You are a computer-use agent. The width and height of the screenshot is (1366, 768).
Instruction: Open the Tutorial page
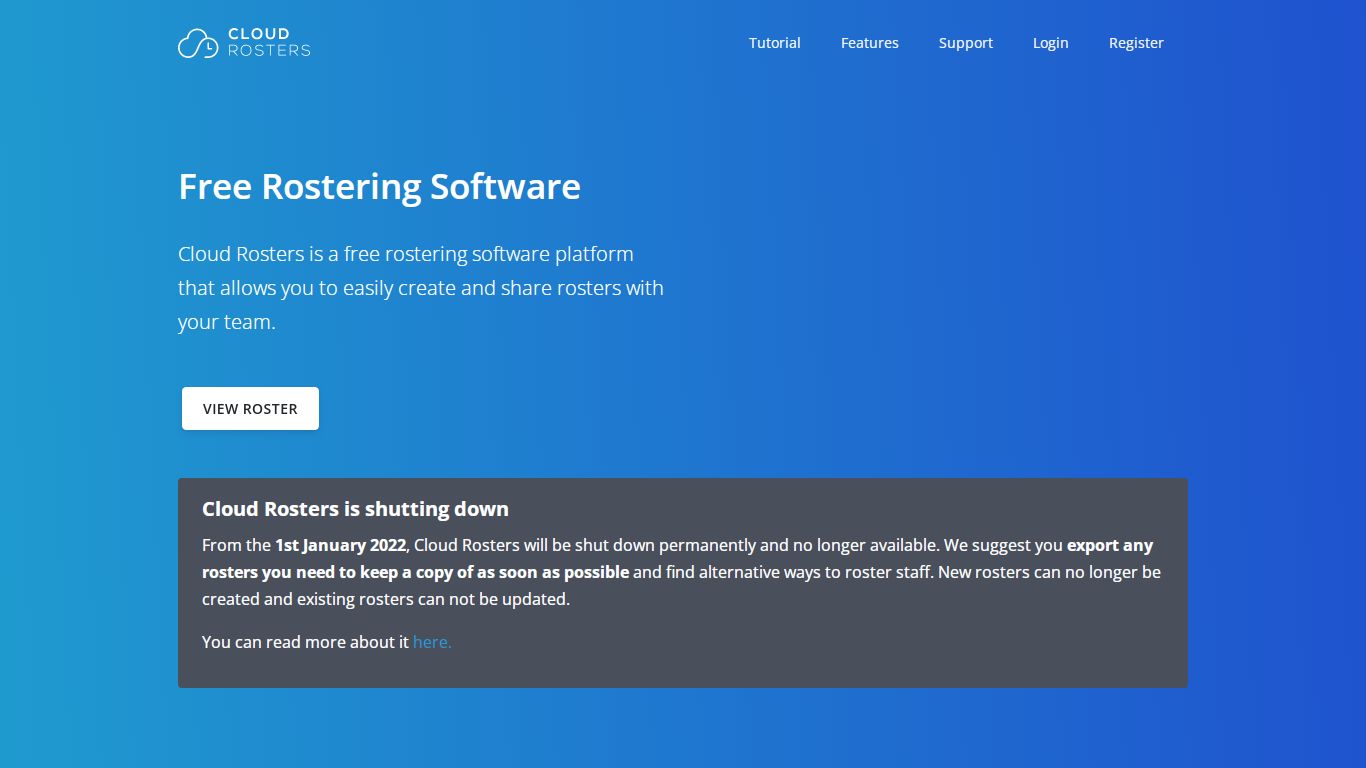click(775, 43)
